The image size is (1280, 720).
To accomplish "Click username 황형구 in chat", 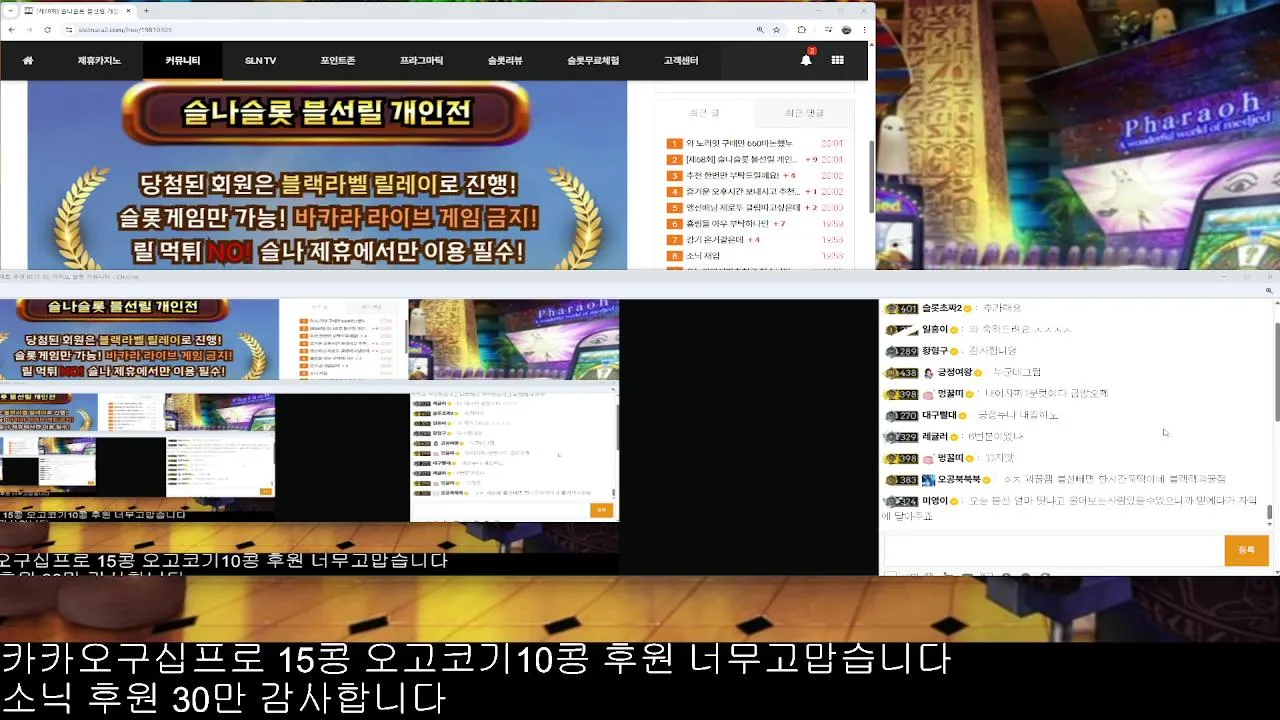I will coord(934,351).
